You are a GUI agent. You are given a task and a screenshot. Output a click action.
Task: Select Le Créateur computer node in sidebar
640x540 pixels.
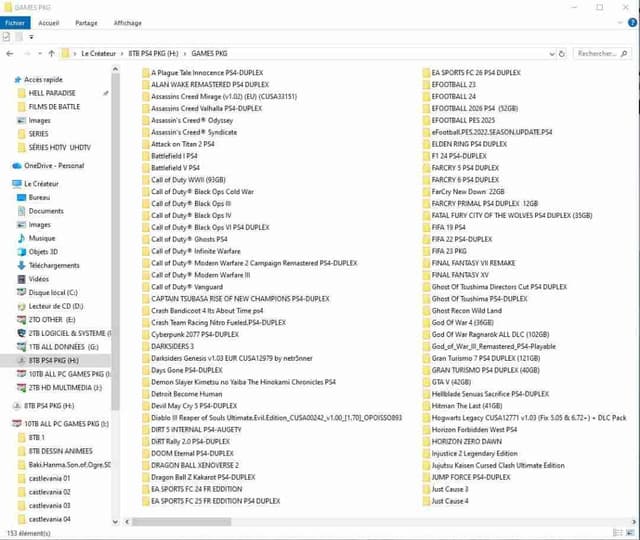[41, 184]
